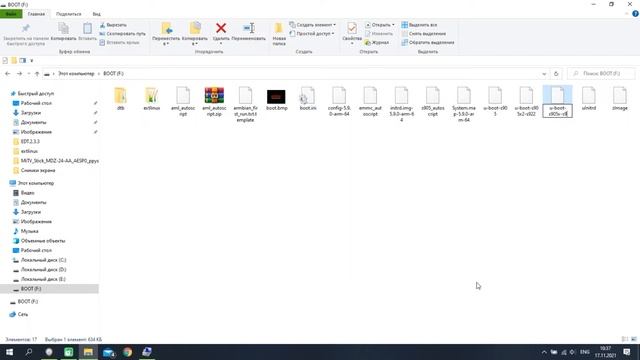This screenshot has height=360, width=640.
Task: Open Музыка in navigation pane
Action: 29,231
